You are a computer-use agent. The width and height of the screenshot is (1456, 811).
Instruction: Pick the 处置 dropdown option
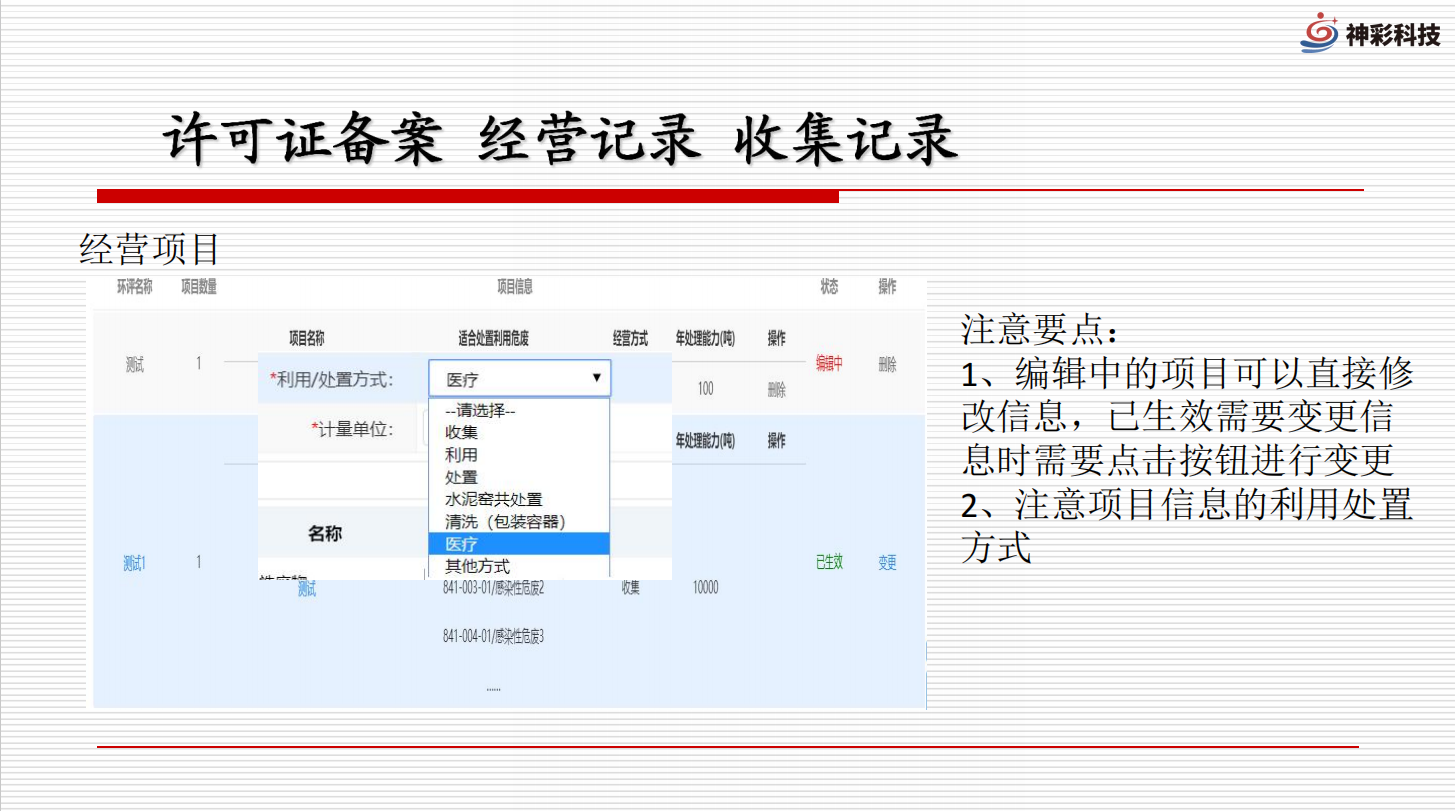[x=461, y=477]
